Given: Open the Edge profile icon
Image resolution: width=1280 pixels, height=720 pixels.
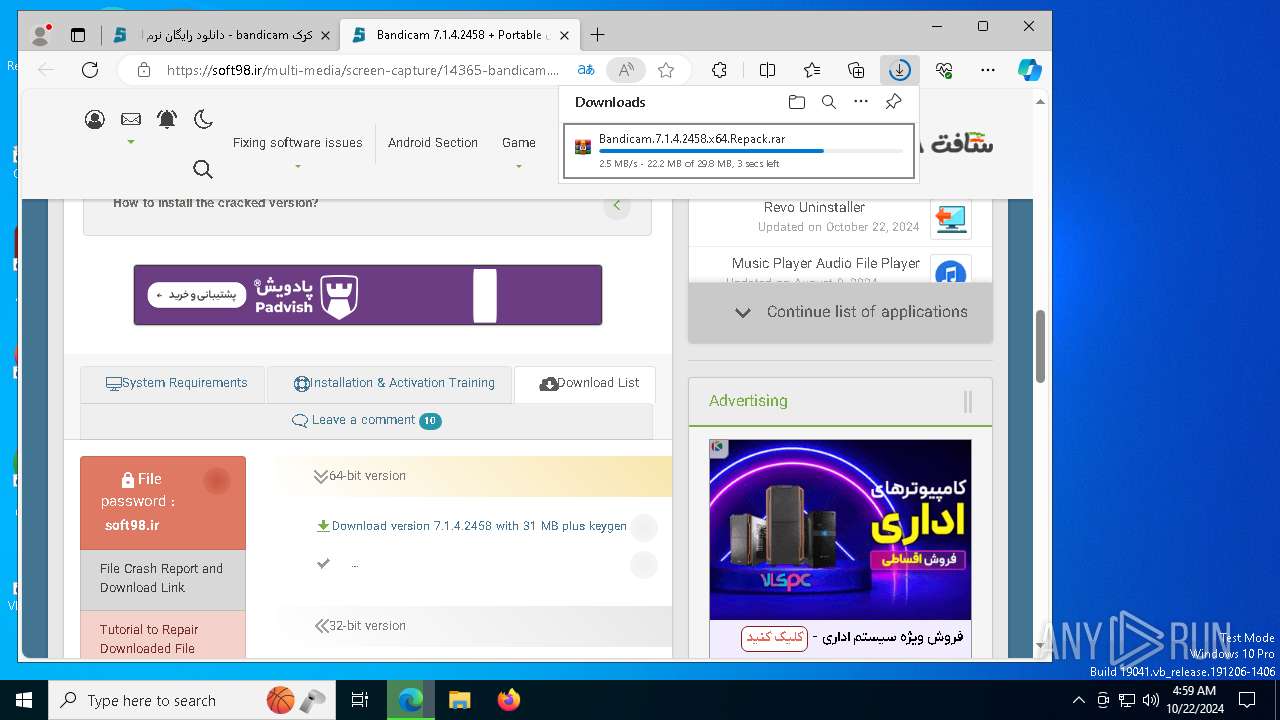Looking at the screenshot, I should tap(41, 35).
